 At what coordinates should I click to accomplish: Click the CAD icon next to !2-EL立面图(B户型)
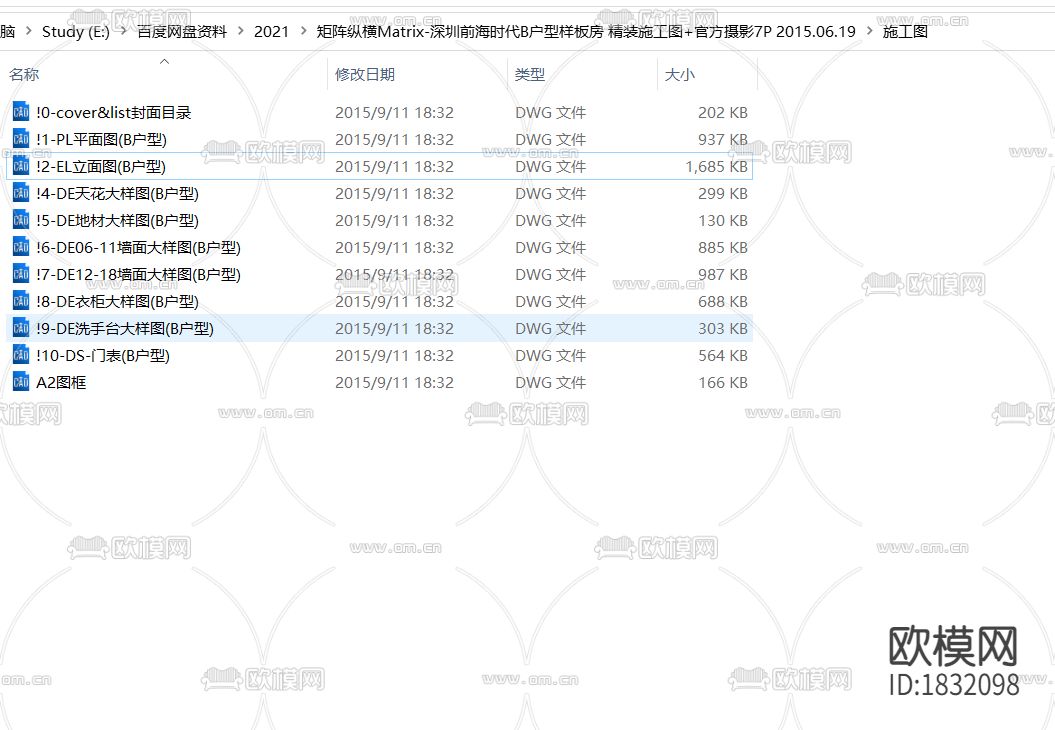pyautogui.click(x=21, y=166)
